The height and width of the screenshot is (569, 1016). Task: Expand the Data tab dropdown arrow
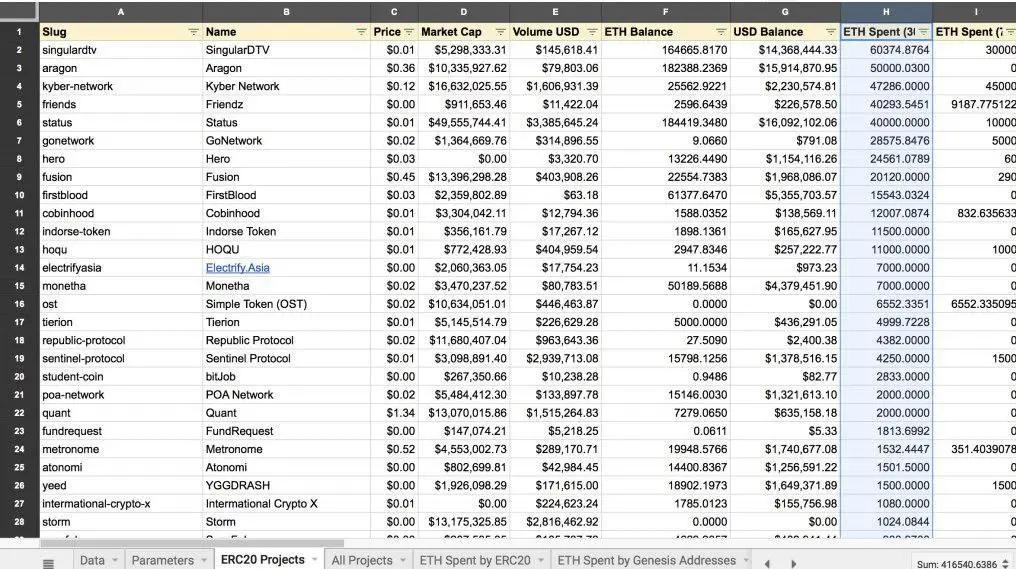[115, 561]
